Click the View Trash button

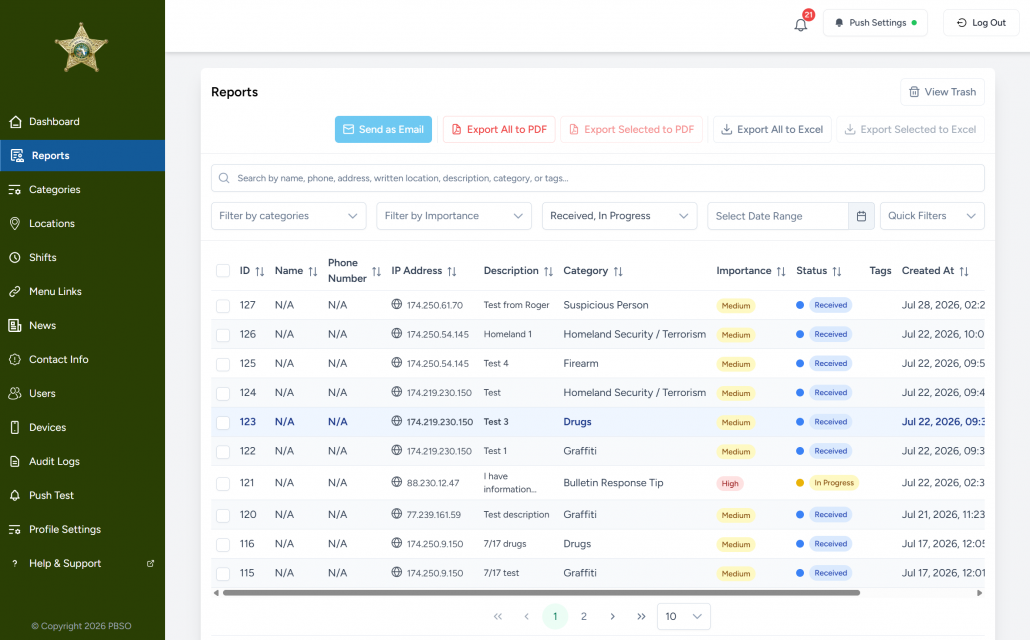(942, 92)
